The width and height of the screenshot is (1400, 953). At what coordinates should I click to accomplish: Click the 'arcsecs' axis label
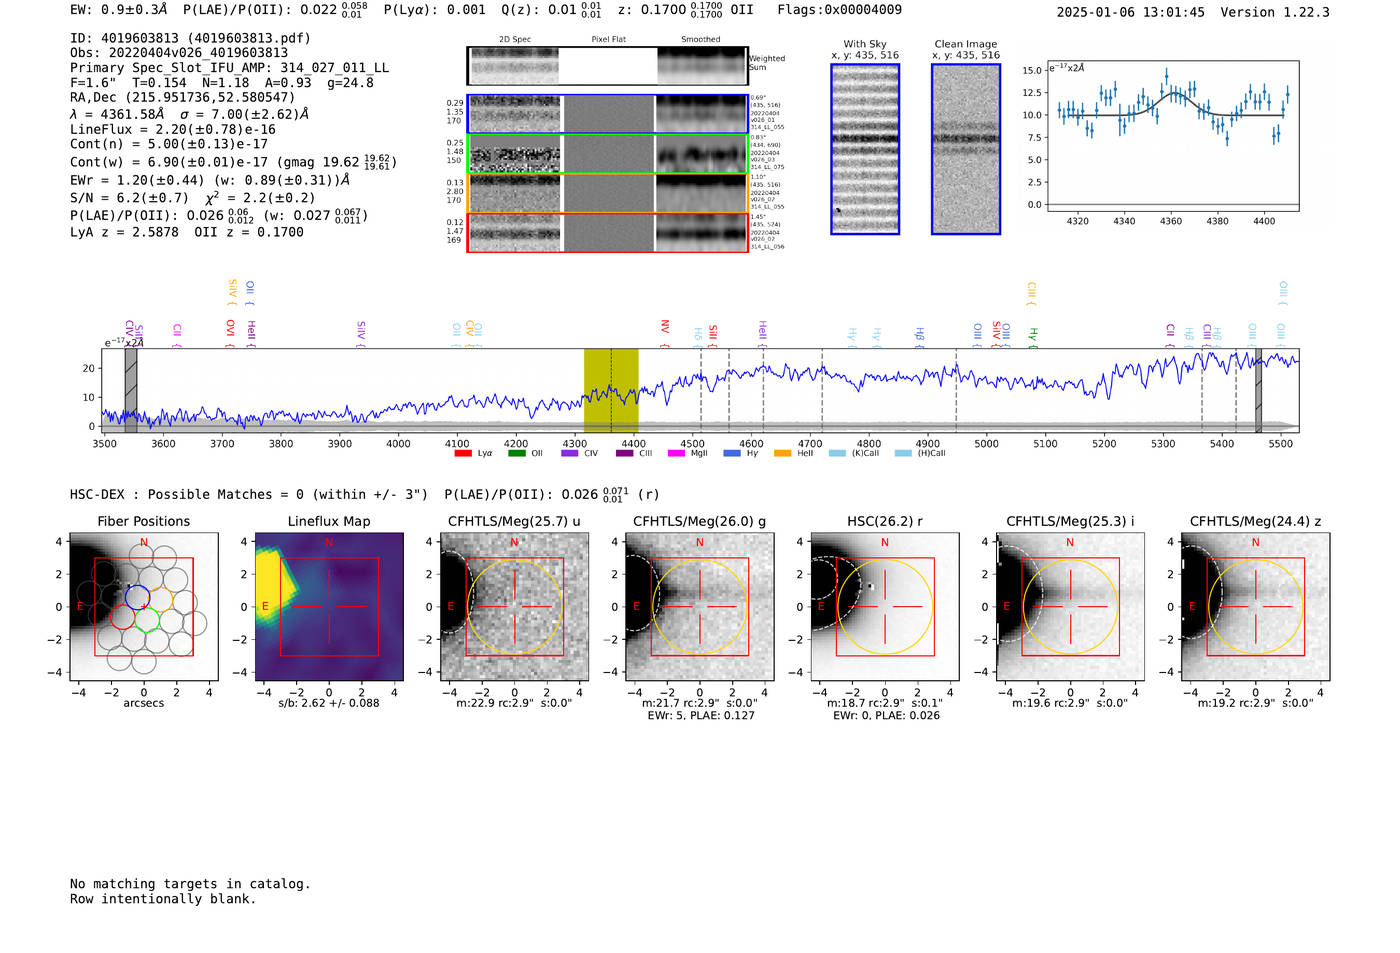[144, 703]
